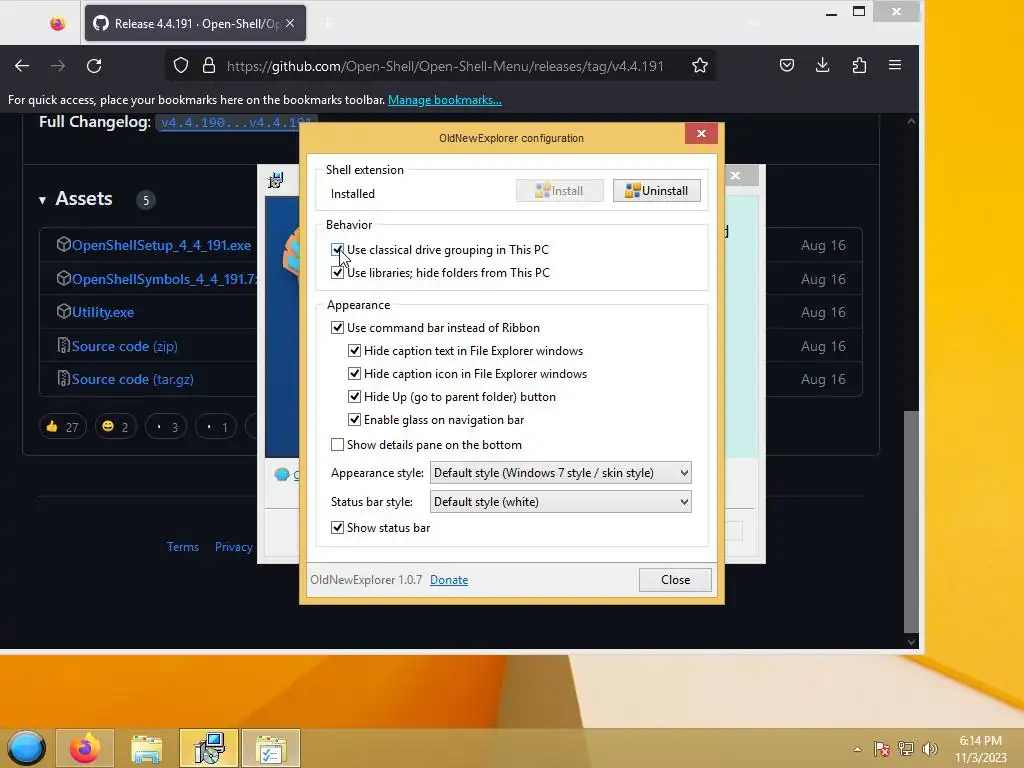The width and height of the screenshot is (1024, 768).
Task: Open the Privacy footer link
Action: coord(233,547)
